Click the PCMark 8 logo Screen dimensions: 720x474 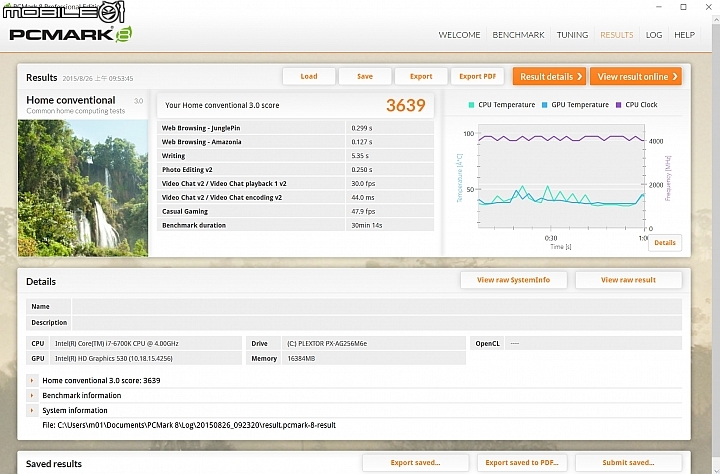tap(70, 35)
